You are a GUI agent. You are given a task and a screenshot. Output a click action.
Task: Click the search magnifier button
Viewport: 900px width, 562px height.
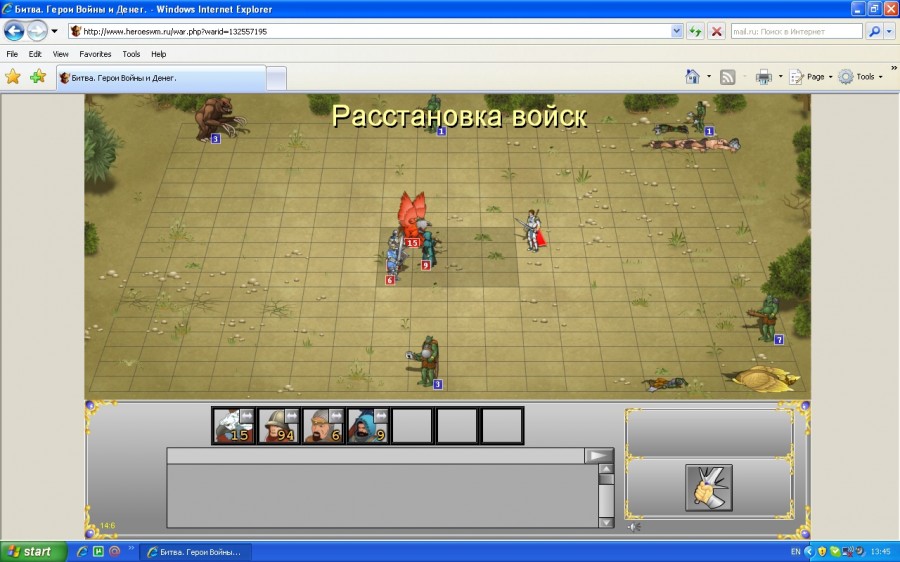pos(874,32)
